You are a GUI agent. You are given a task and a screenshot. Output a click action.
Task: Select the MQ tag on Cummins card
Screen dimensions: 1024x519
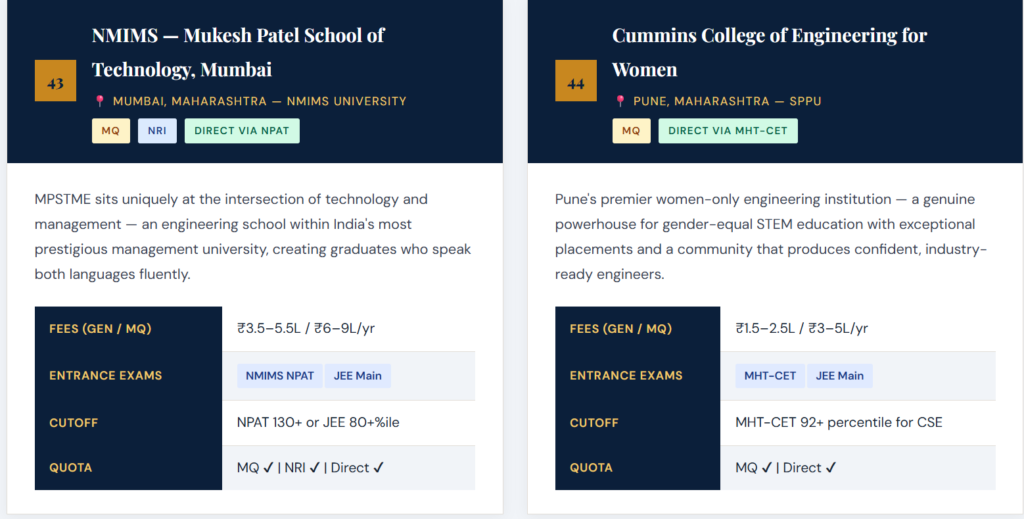pyautogui.click(x=631, y=131)
